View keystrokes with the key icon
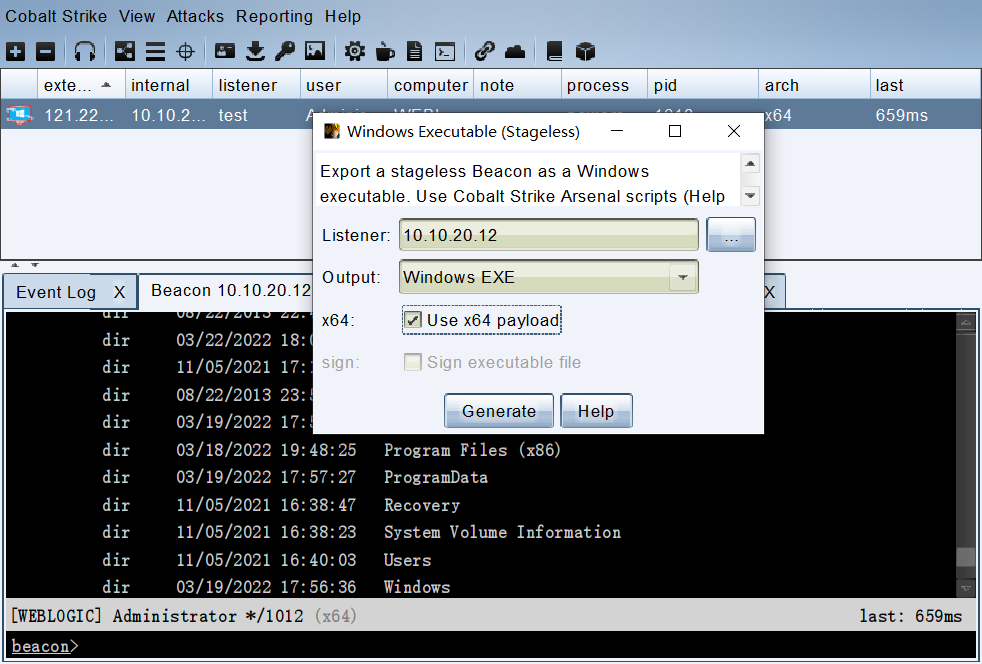 285,51
